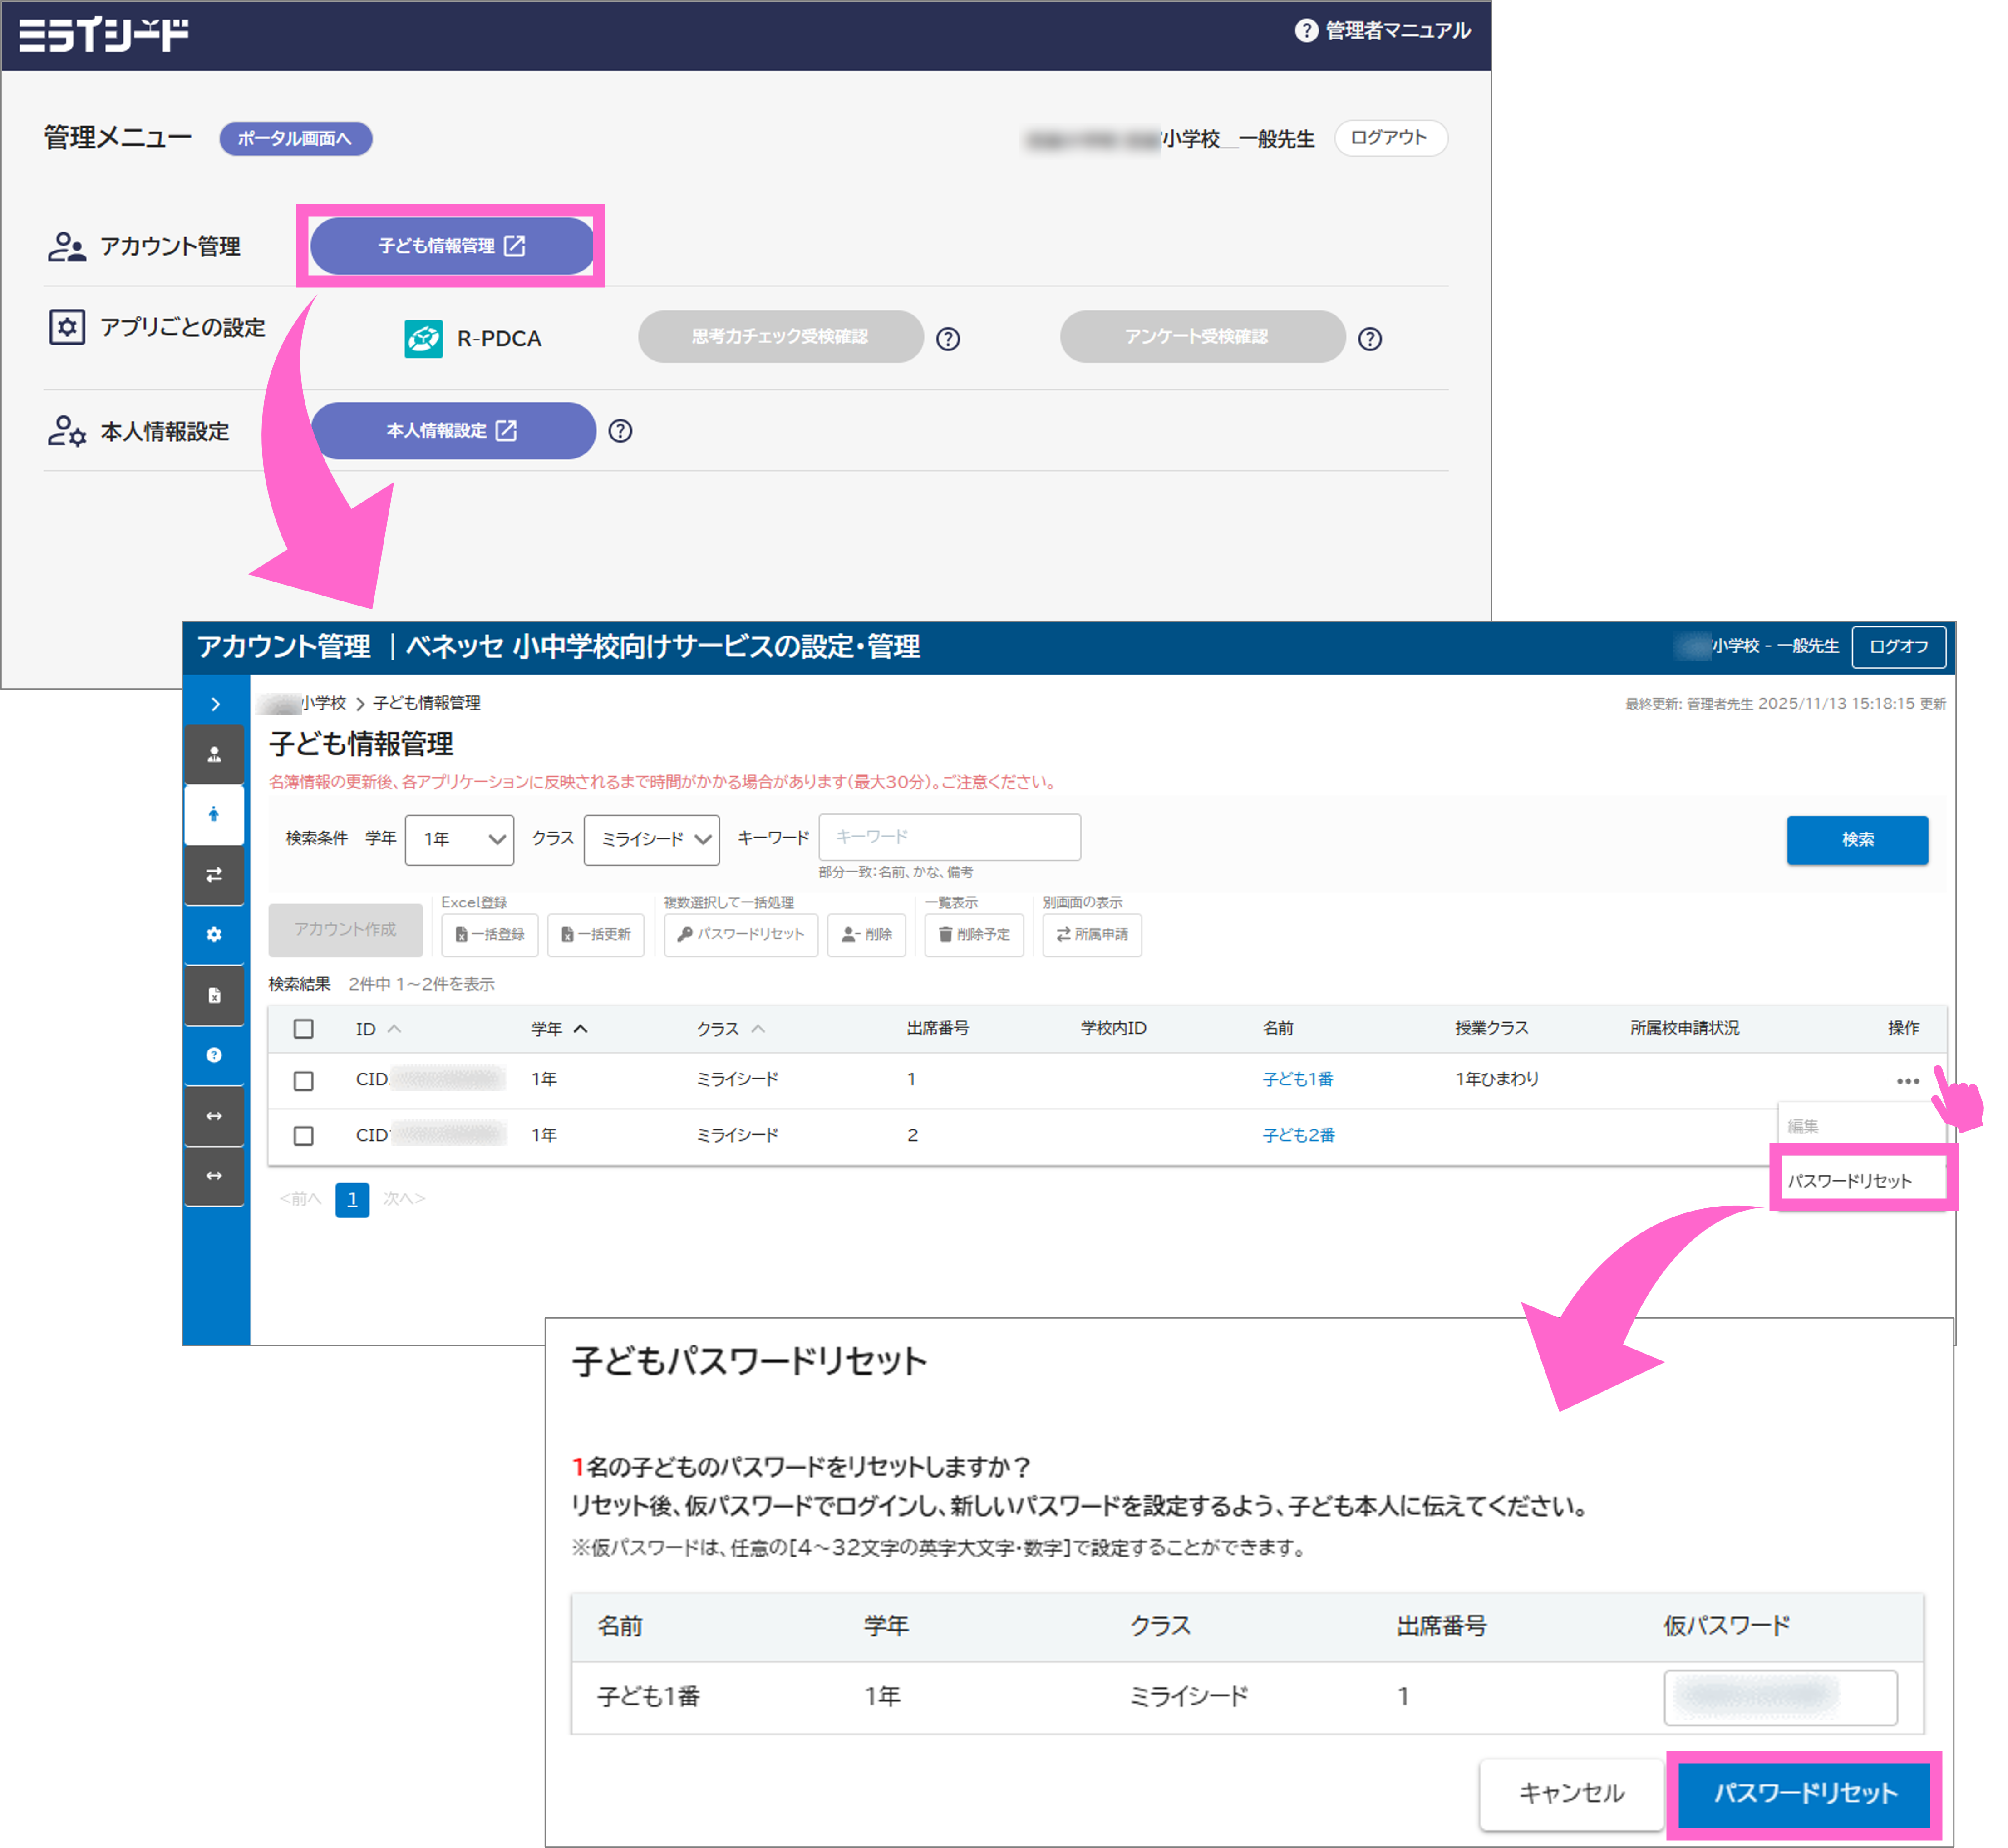
Task: Expand the sidebar with the chevron arrow
Action: 214,704
